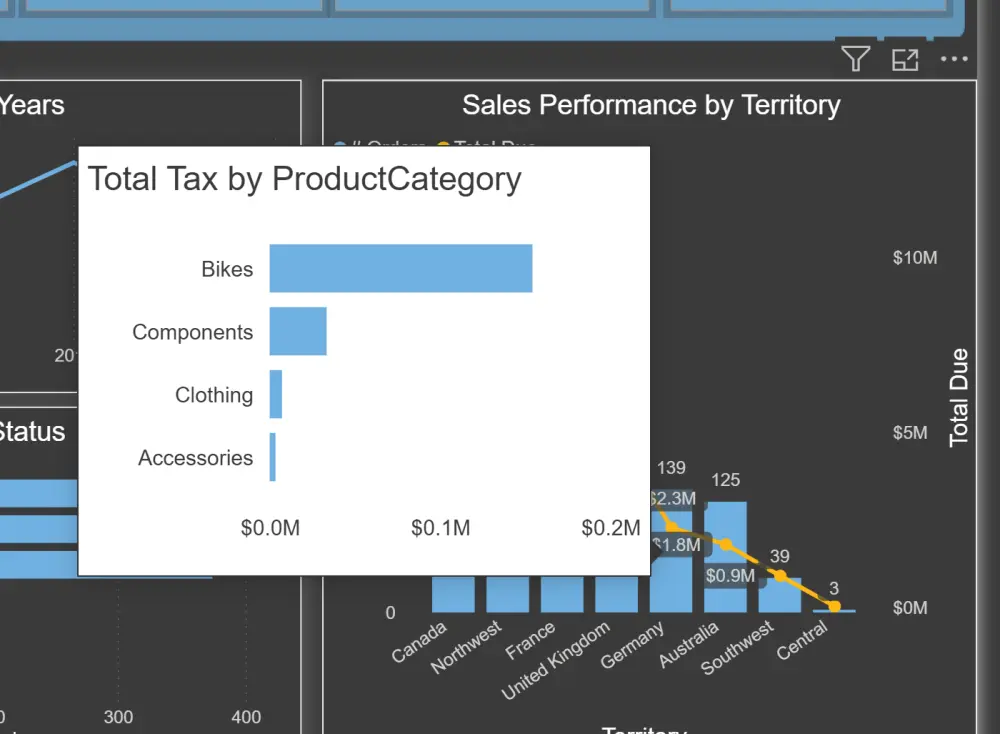Enter focus mode on Sales Performance by Territory

905,60
